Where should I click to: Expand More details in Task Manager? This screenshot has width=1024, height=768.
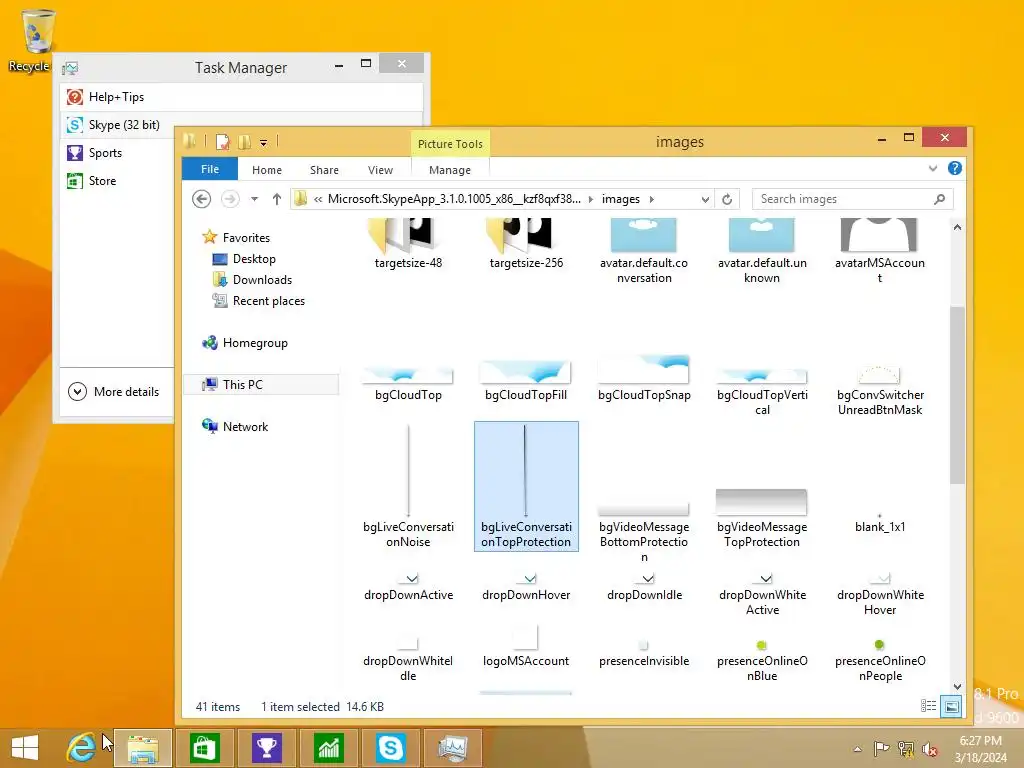click(114, 392)
